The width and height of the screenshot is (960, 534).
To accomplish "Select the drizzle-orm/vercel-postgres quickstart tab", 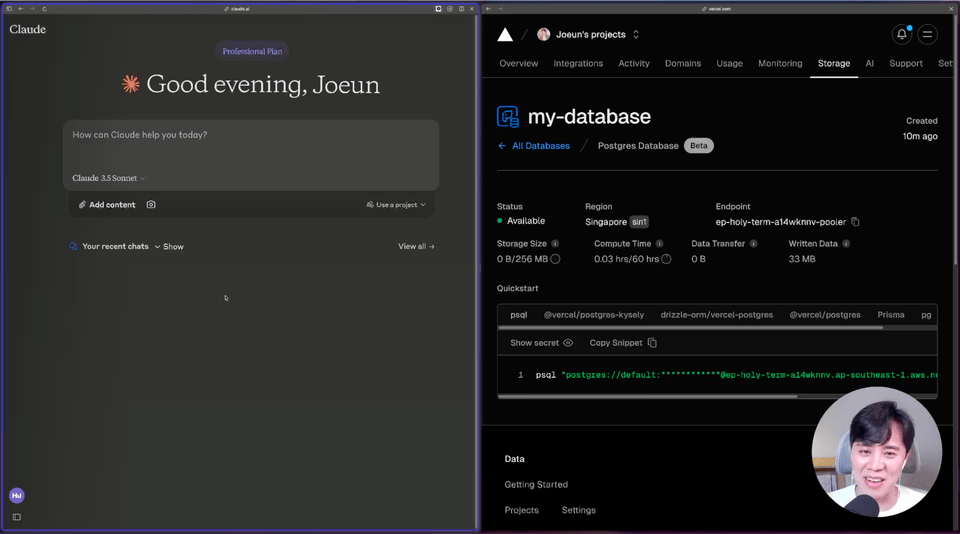I will tap(716, 315).
